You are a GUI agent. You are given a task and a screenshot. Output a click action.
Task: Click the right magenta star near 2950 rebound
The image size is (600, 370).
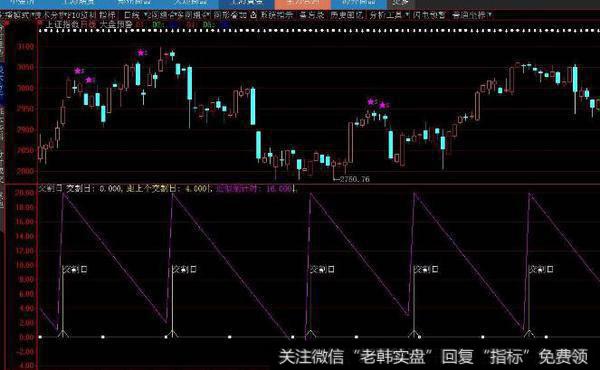point(382,105)
